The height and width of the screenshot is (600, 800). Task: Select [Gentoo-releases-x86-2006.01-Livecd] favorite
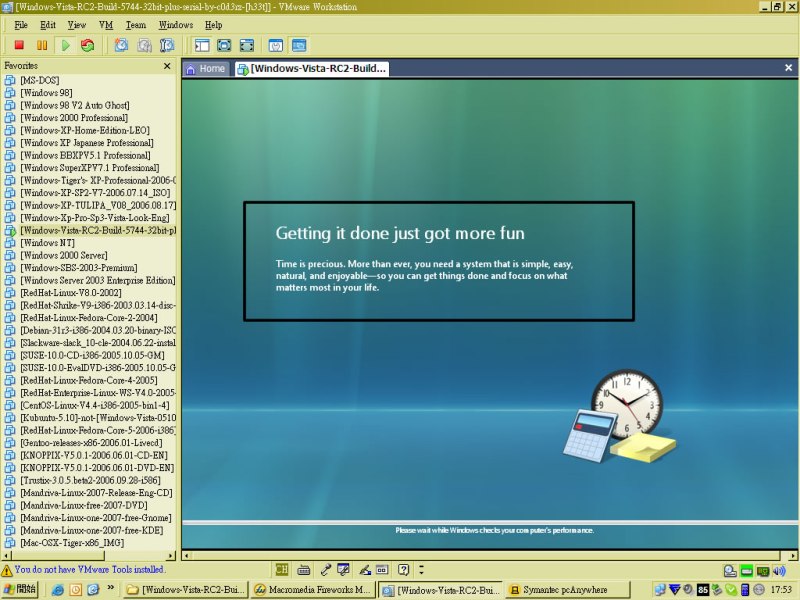tap(91, 442)
